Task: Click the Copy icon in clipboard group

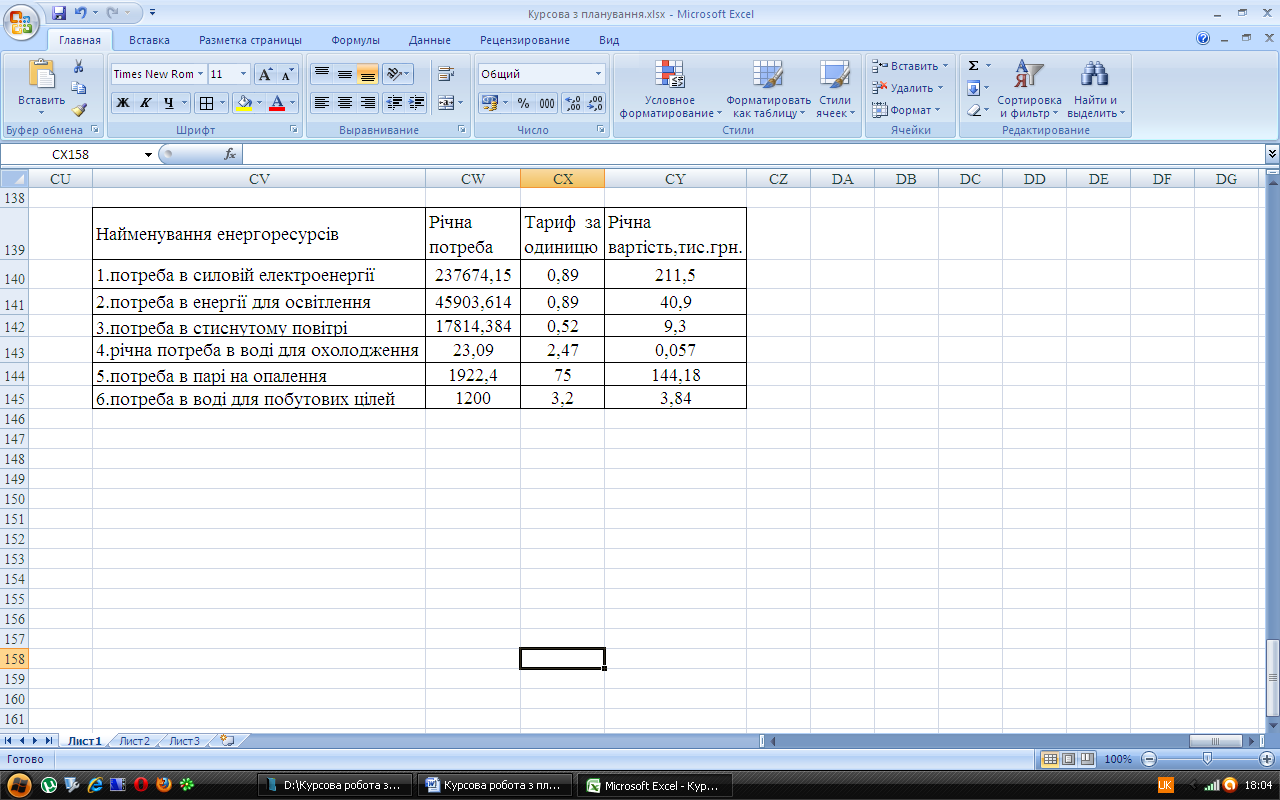Action: [78, 88]
